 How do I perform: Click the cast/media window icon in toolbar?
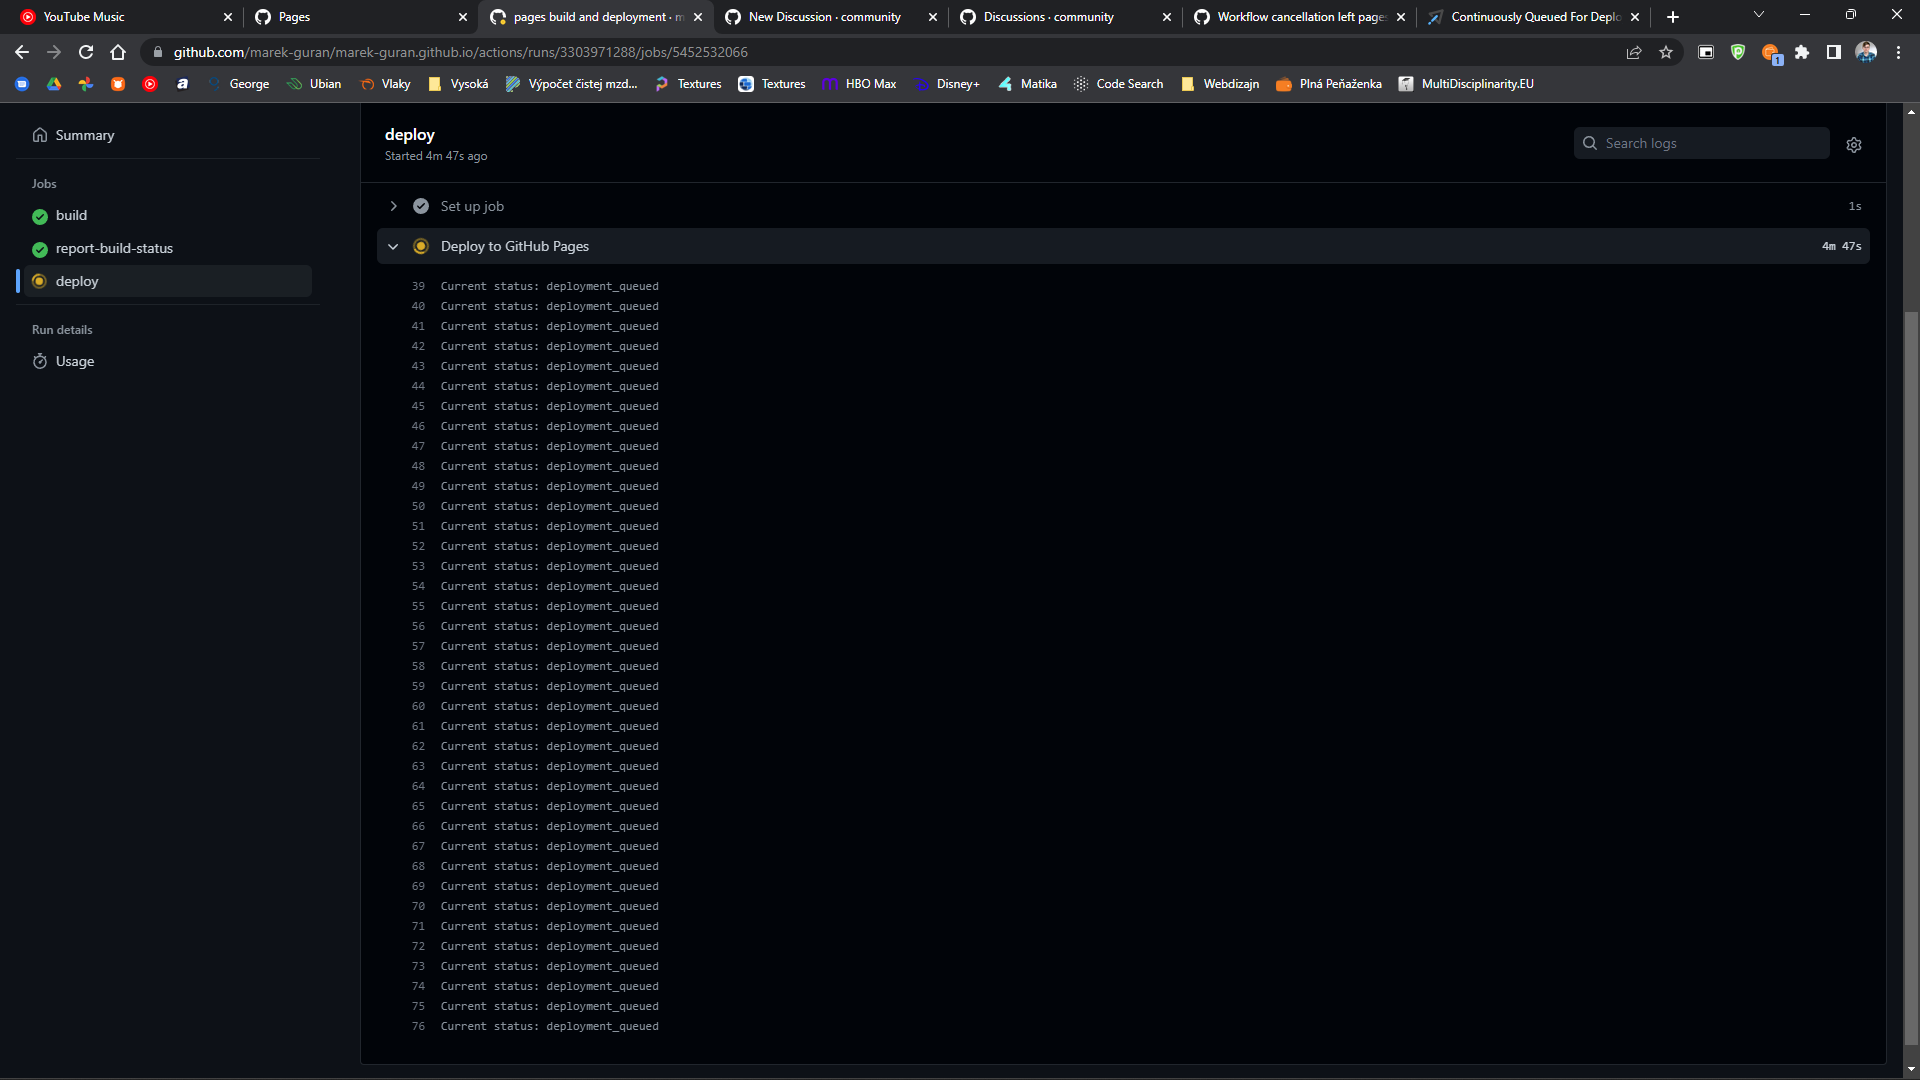[1706, 52]
